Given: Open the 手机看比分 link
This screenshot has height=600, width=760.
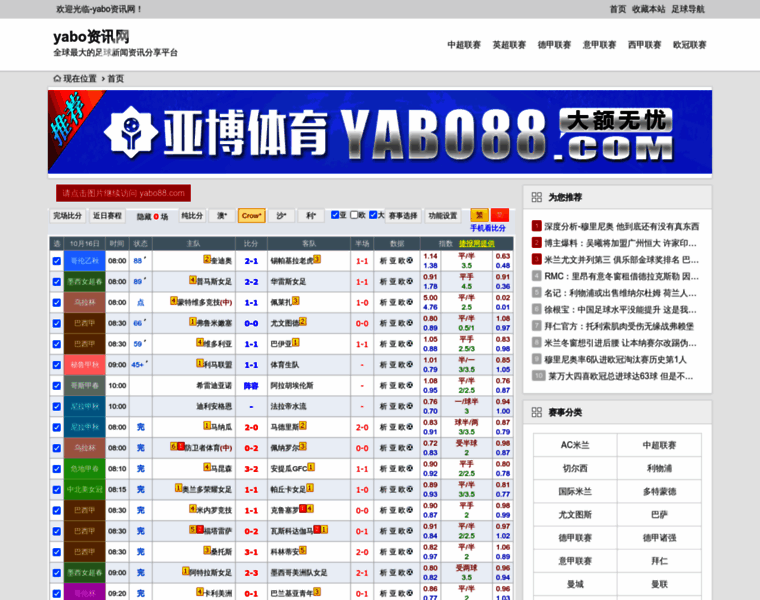Looking at the screenshot, I should pyautogui.click(x=488, y=228).
